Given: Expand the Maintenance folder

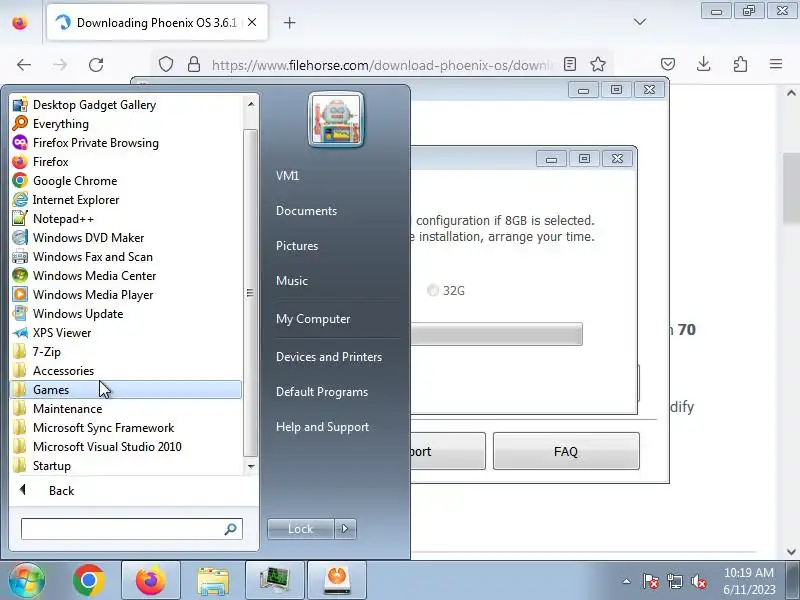Looking at the screenshot, I should tap(126, 409).
